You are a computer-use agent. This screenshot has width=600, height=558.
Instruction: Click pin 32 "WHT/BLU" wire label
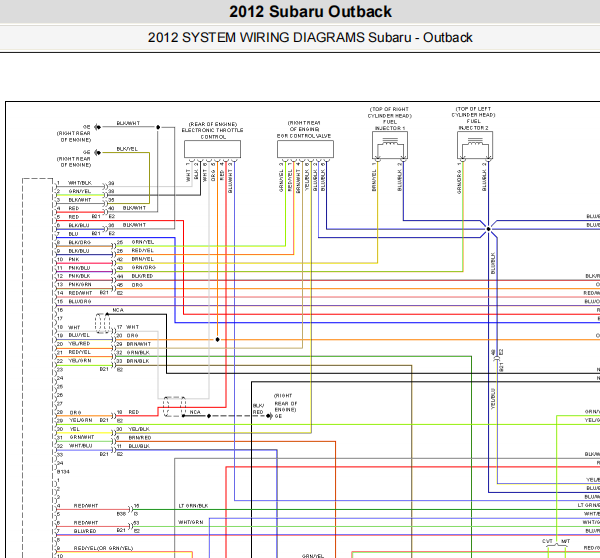point(80,445)
